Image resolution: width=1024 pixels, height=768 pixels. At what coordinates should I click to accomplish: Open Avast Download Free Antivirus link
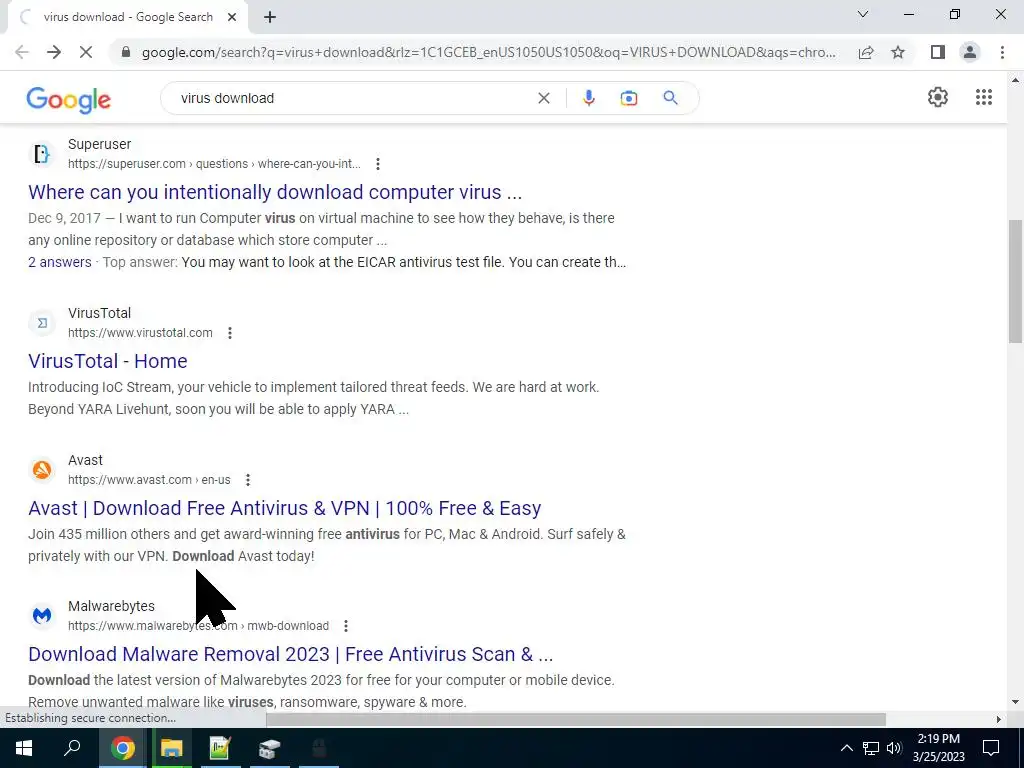[x=285, y=508]
